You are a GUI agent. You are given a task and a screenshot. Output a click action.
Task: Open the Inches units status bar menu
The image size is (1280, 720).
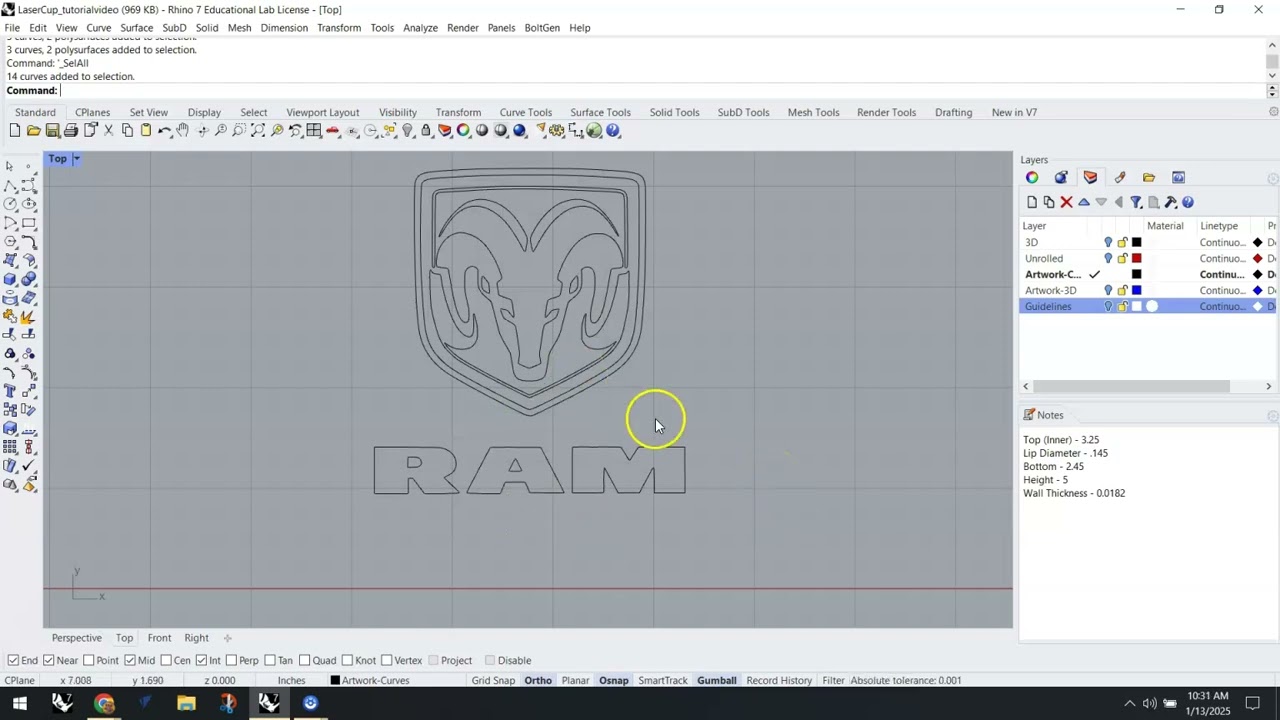click(x=291, y=680)
